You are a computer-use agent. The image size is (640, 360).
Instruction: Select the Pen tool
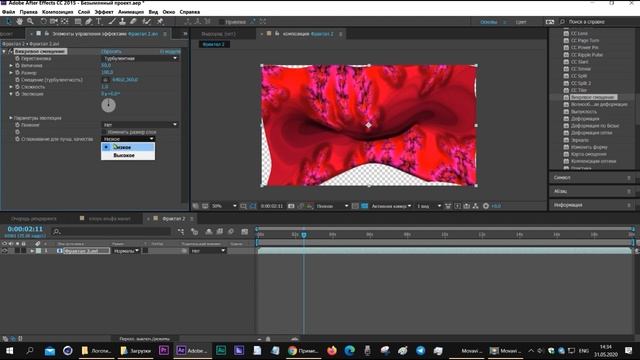point(89,21)
